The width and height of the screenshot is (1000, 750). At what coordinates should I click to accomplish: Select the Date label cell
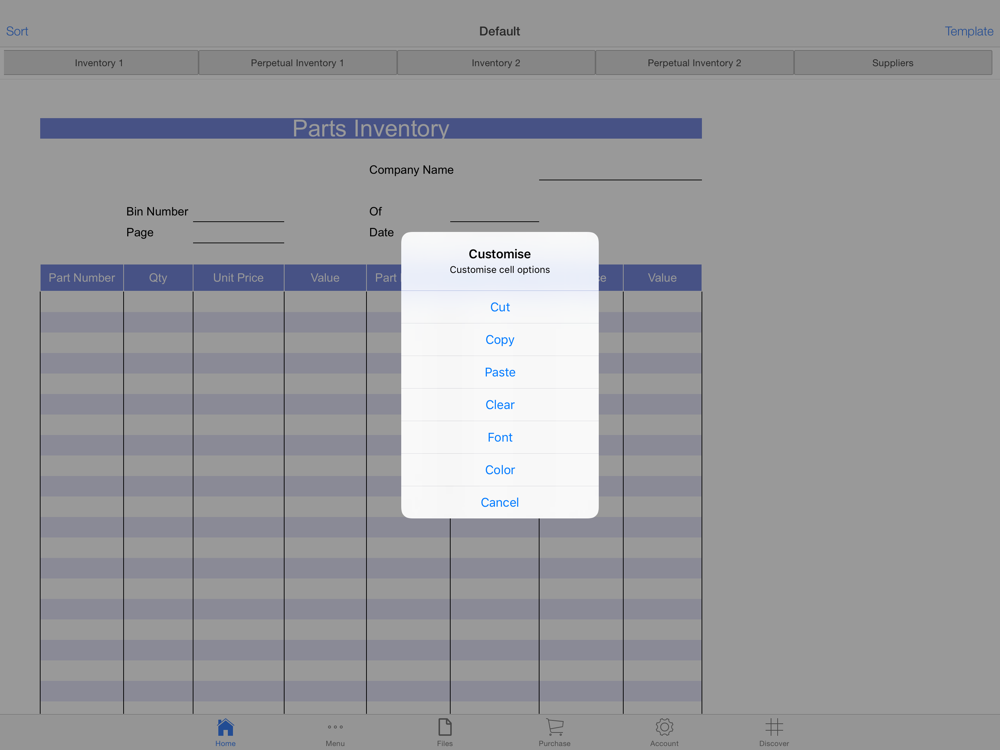click(x=381, y=232)
